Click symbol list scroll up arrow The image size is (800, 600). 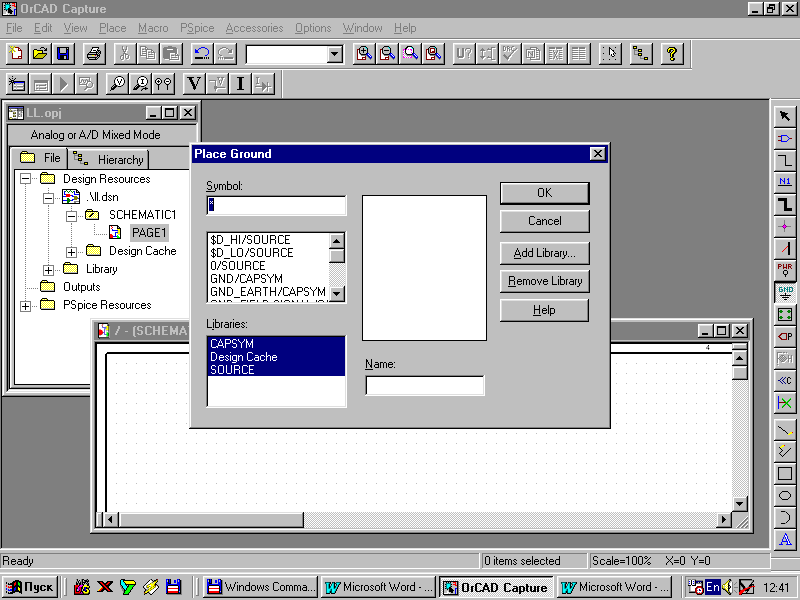coord(337,241)
